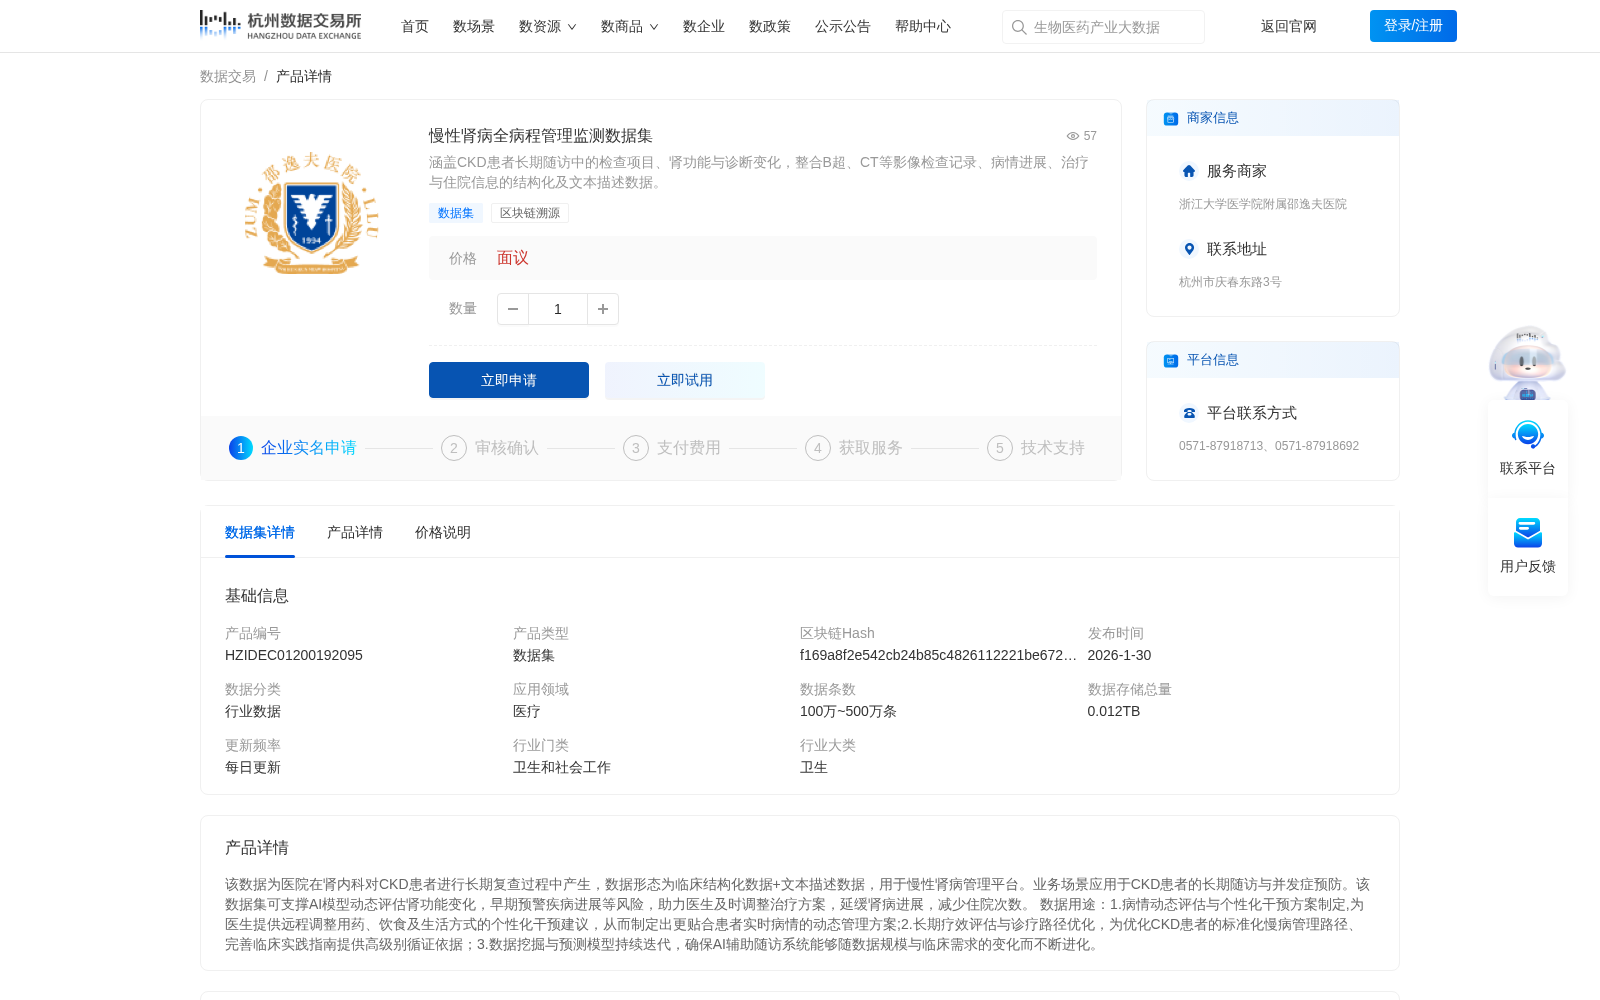Click the 平台联系方式 telephone icon
Image resolution: width=1600 pixels, height=1000 pixels.
pyautogui.click(x=1189, y=413)
